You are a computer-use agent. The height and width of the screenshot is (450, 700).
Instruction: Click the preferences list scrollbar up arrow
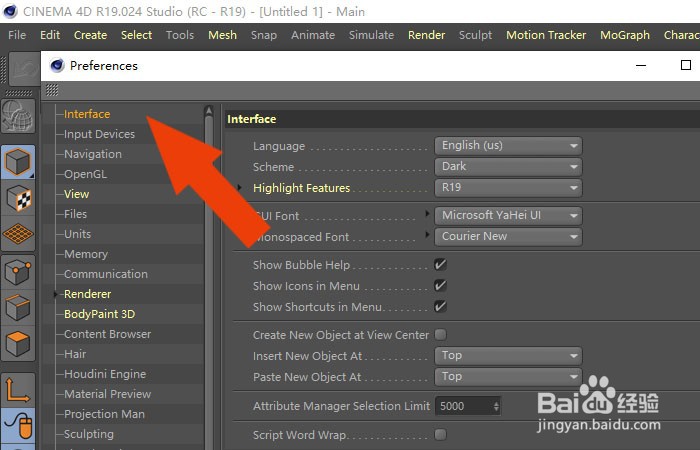(x=208, y=111)
